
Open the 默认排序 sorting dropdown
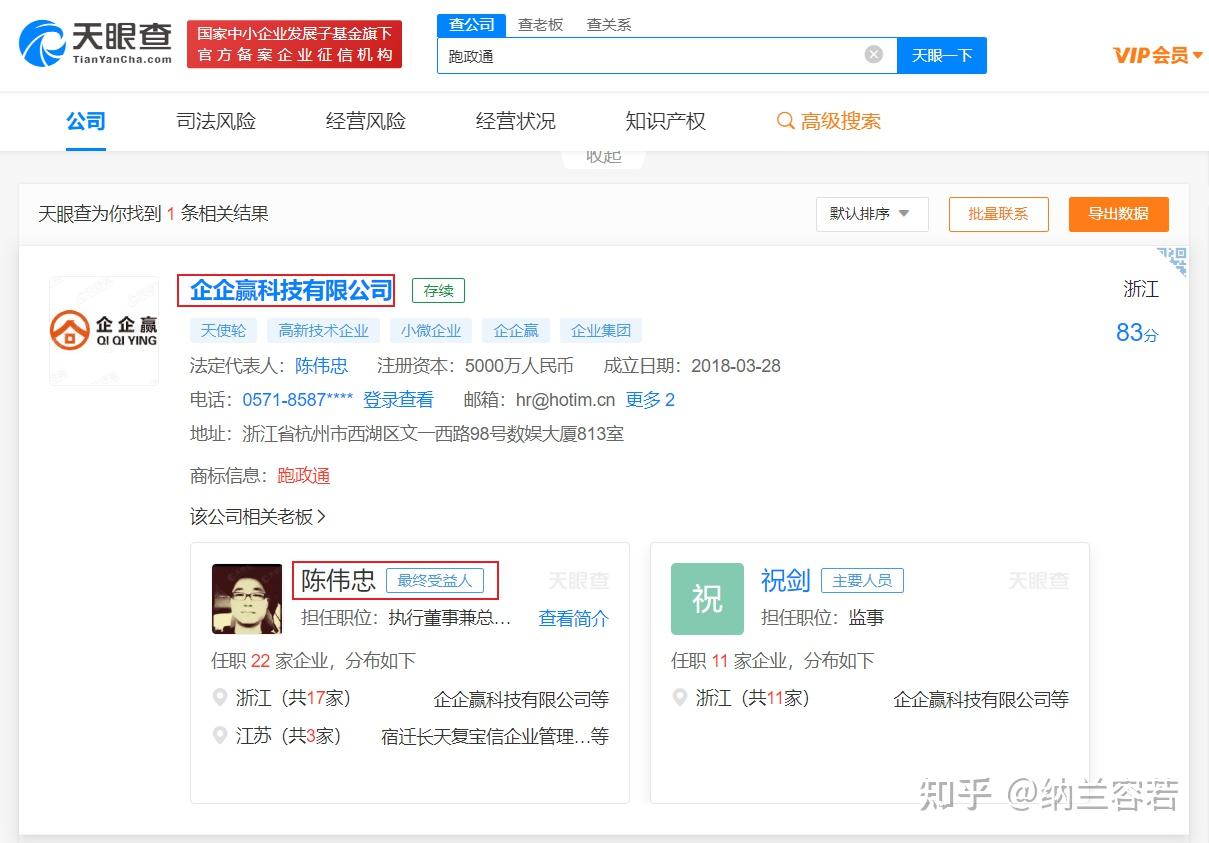coord(871,213)
